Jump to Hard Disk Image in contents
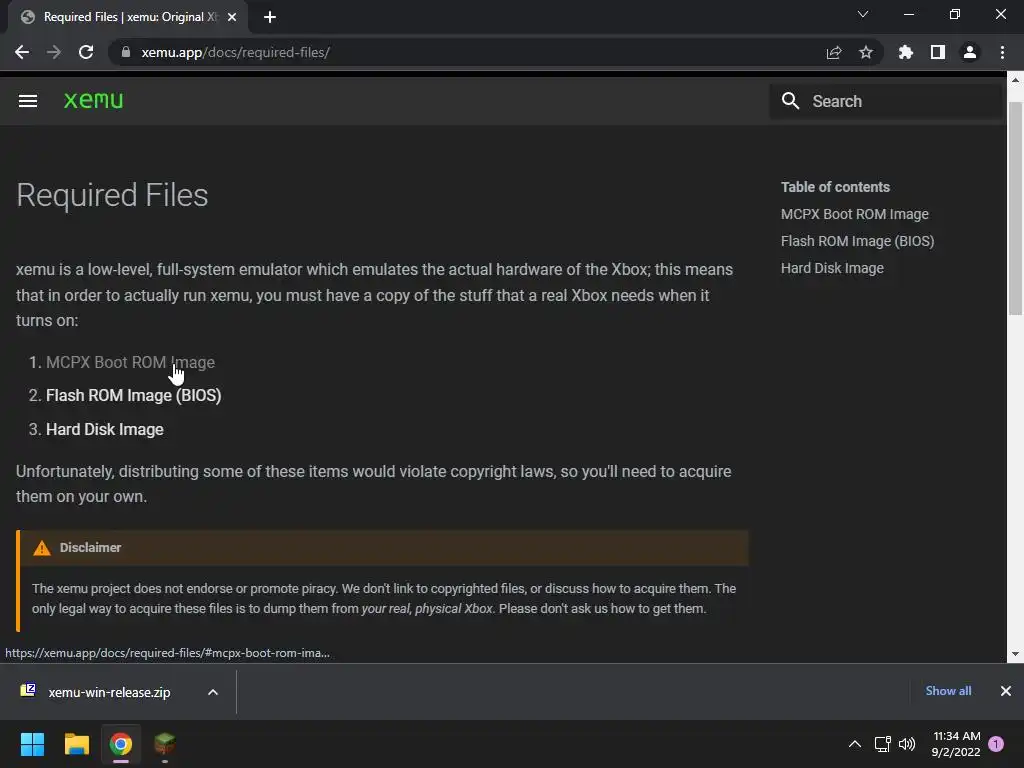Screen dimensions: 1024x768 tap(832, 268)
